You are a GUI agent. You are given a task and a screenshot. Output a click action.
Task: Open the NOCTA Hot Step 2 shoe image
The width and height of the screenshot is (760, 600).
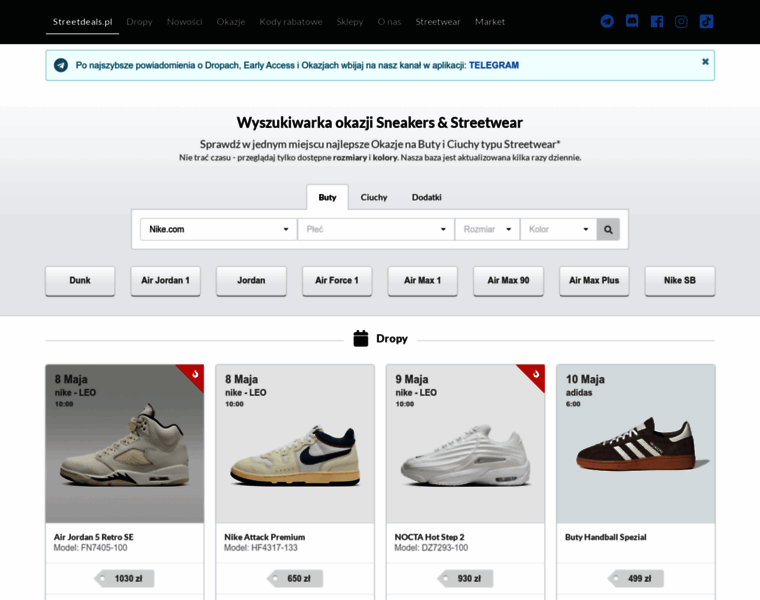[465, 443]
